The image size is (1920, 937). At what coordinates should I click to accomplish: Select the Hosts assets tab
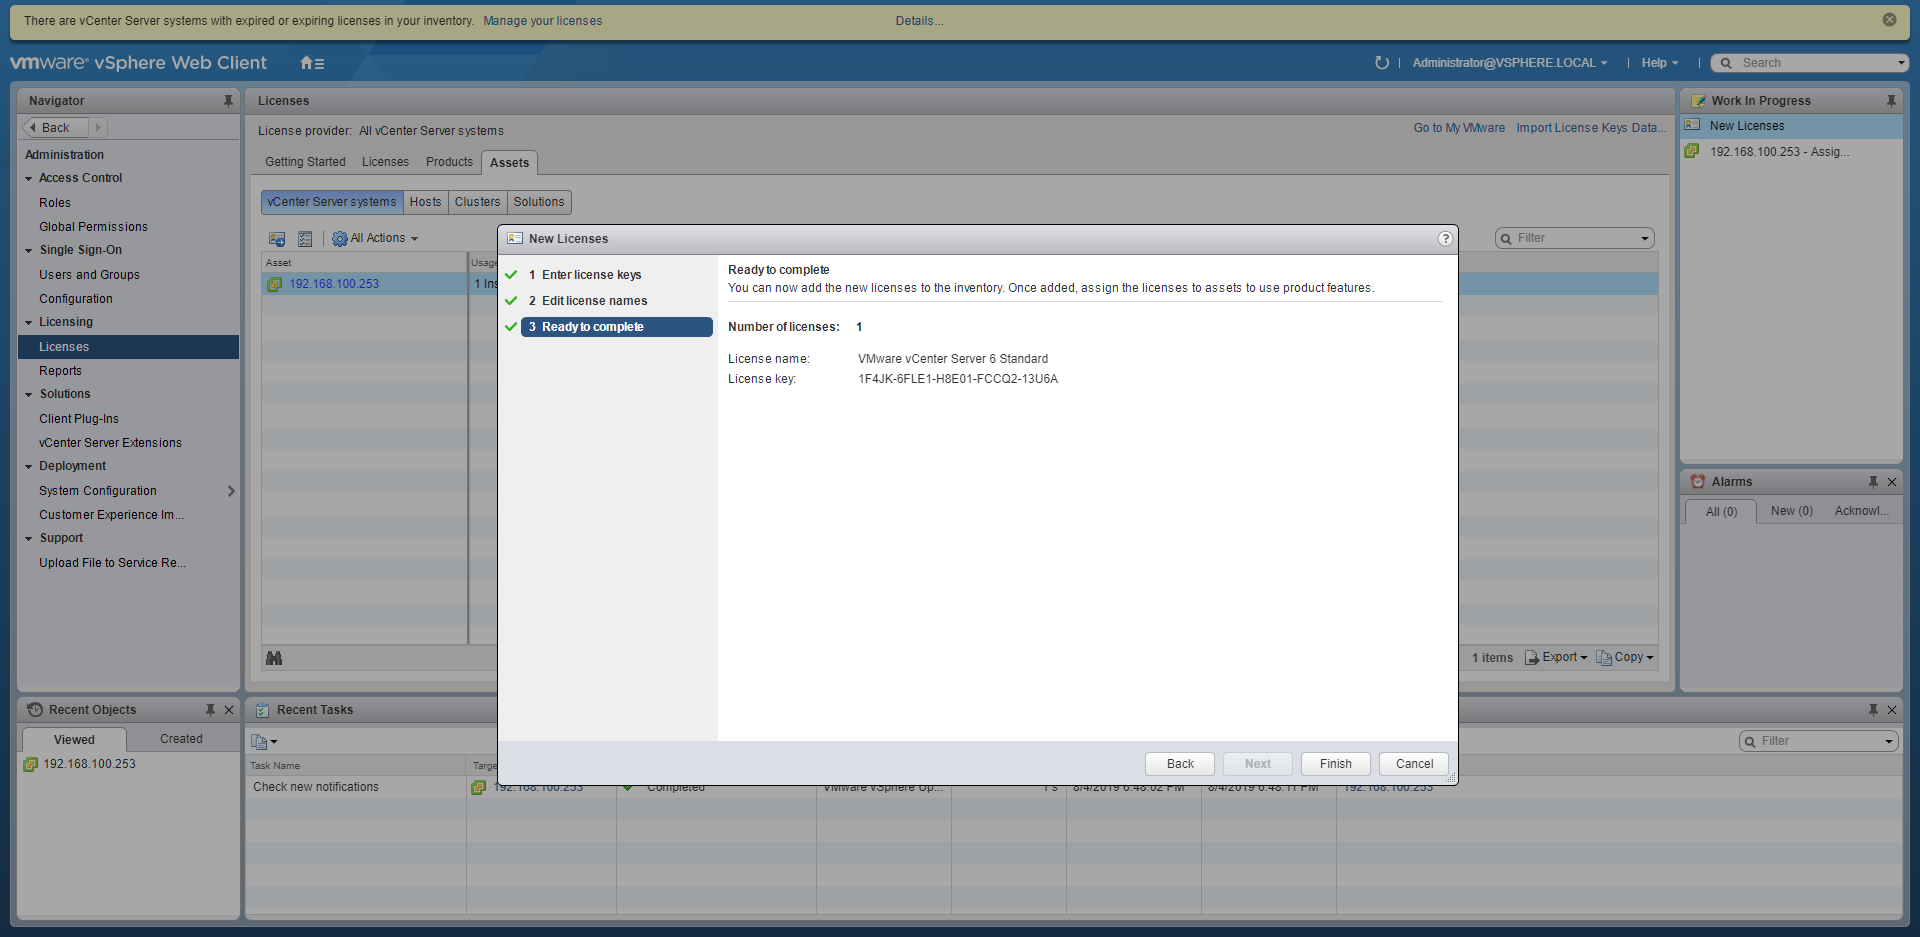[425, 202]
